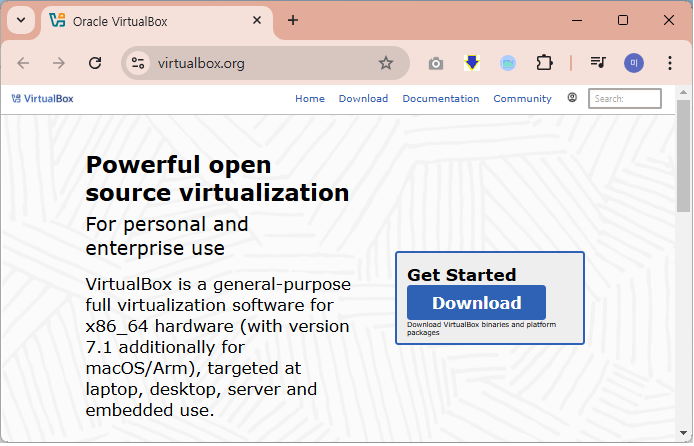Screen dimensions: 694x446
Task: Close the Chrome window
Action: coord(669,20)
